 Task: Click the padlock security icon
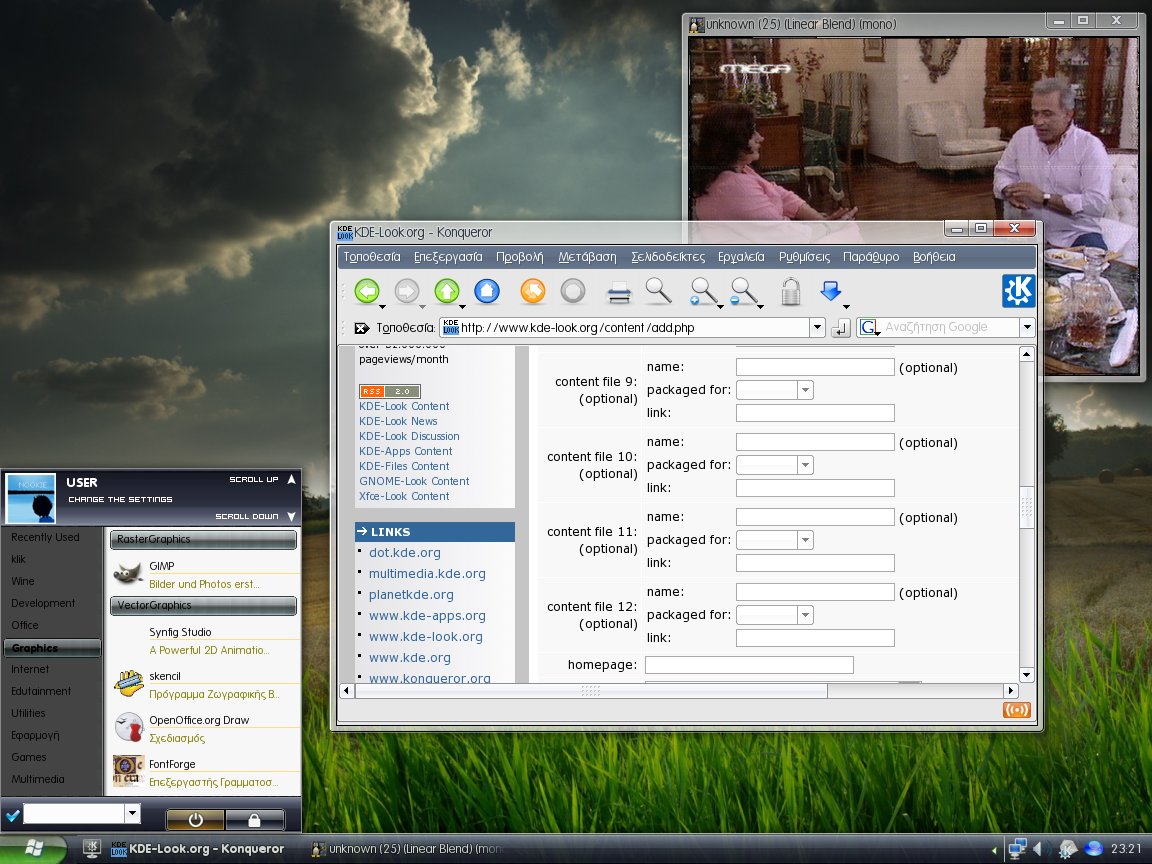[791, 292]
